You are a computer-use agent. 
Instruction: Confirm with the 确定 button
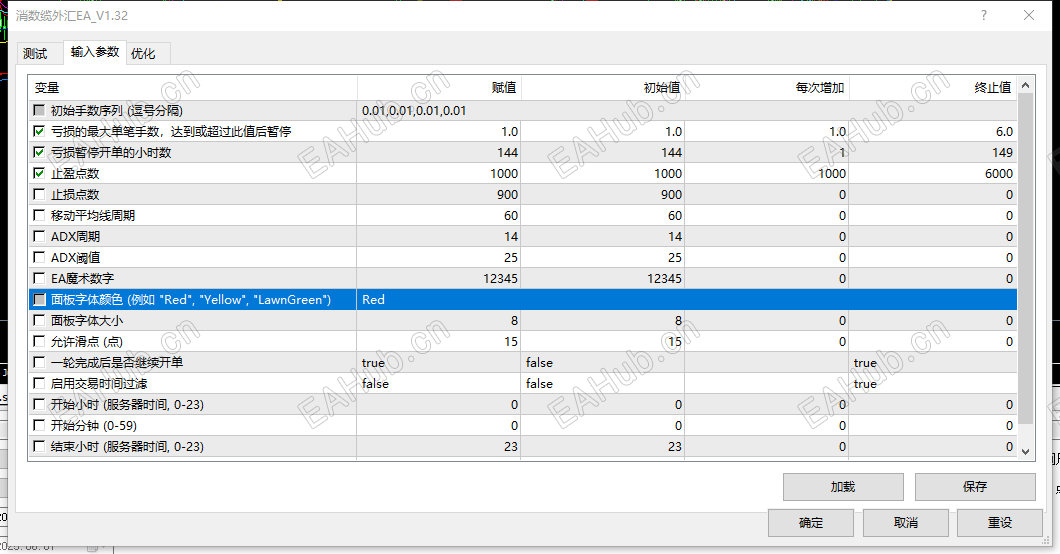(811, 523)
